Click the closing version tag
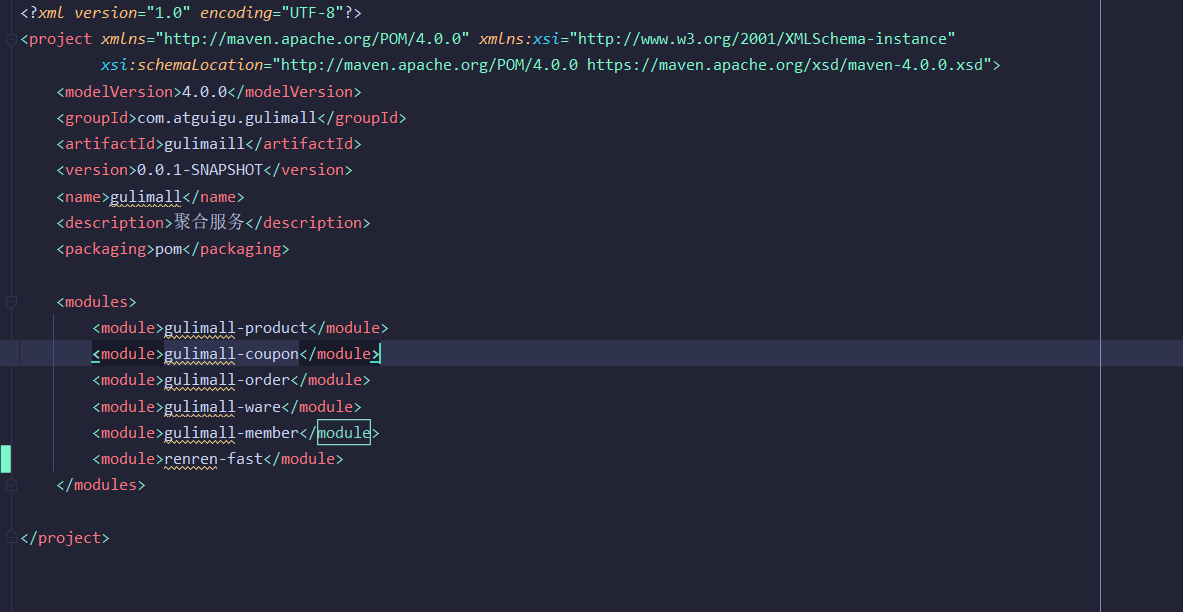This screenshot has height=612, width=1183. 308,171
